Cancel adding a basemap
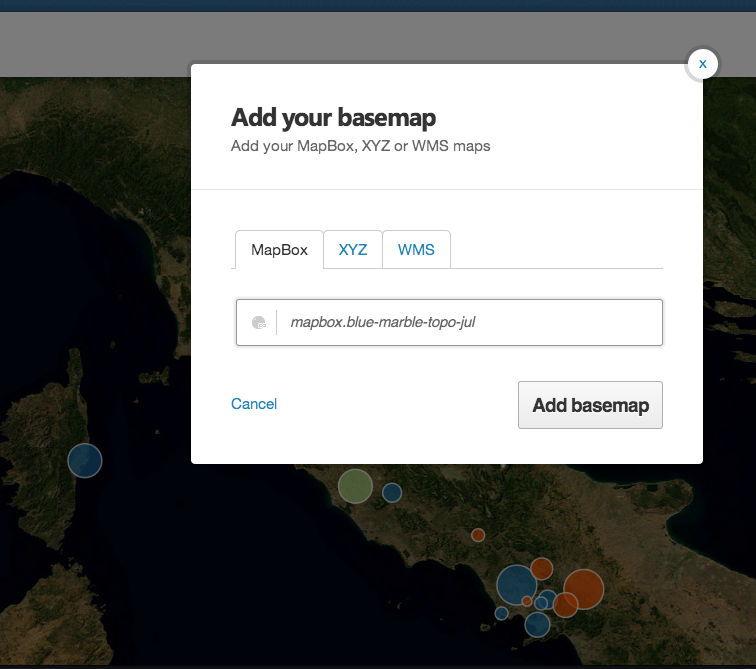The image size is (756, 669). point(254,404)
